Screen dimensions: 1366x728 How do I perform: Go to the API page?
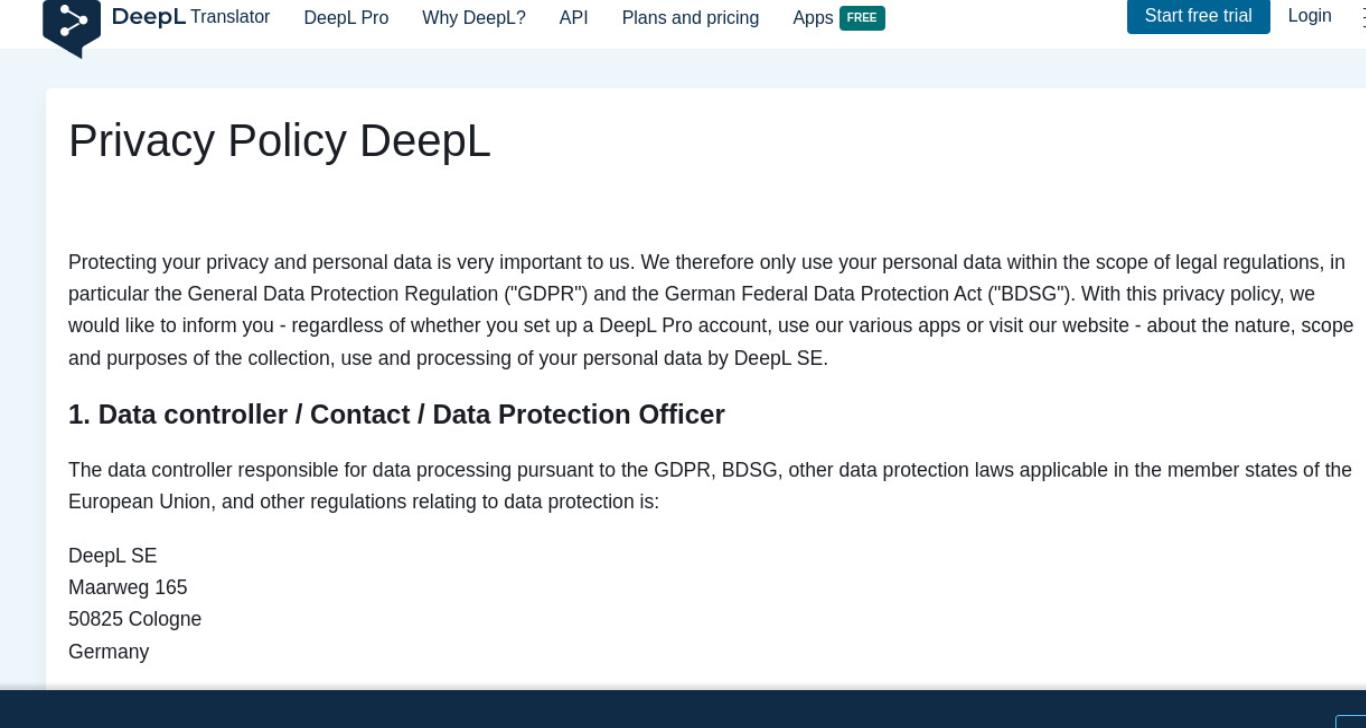(x=574, y=18)
